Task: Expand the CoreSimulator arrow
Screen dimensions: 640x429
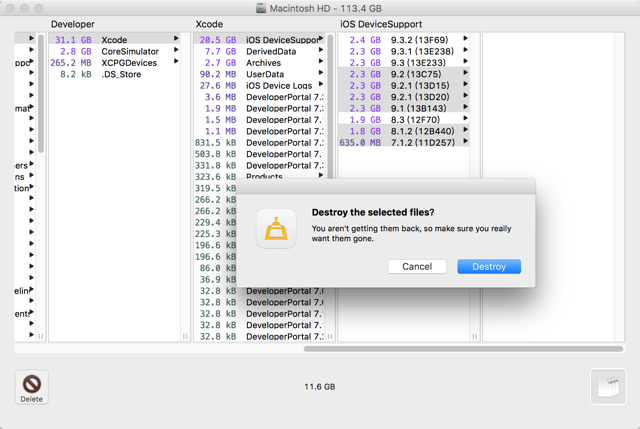Action: pos(176,50)
